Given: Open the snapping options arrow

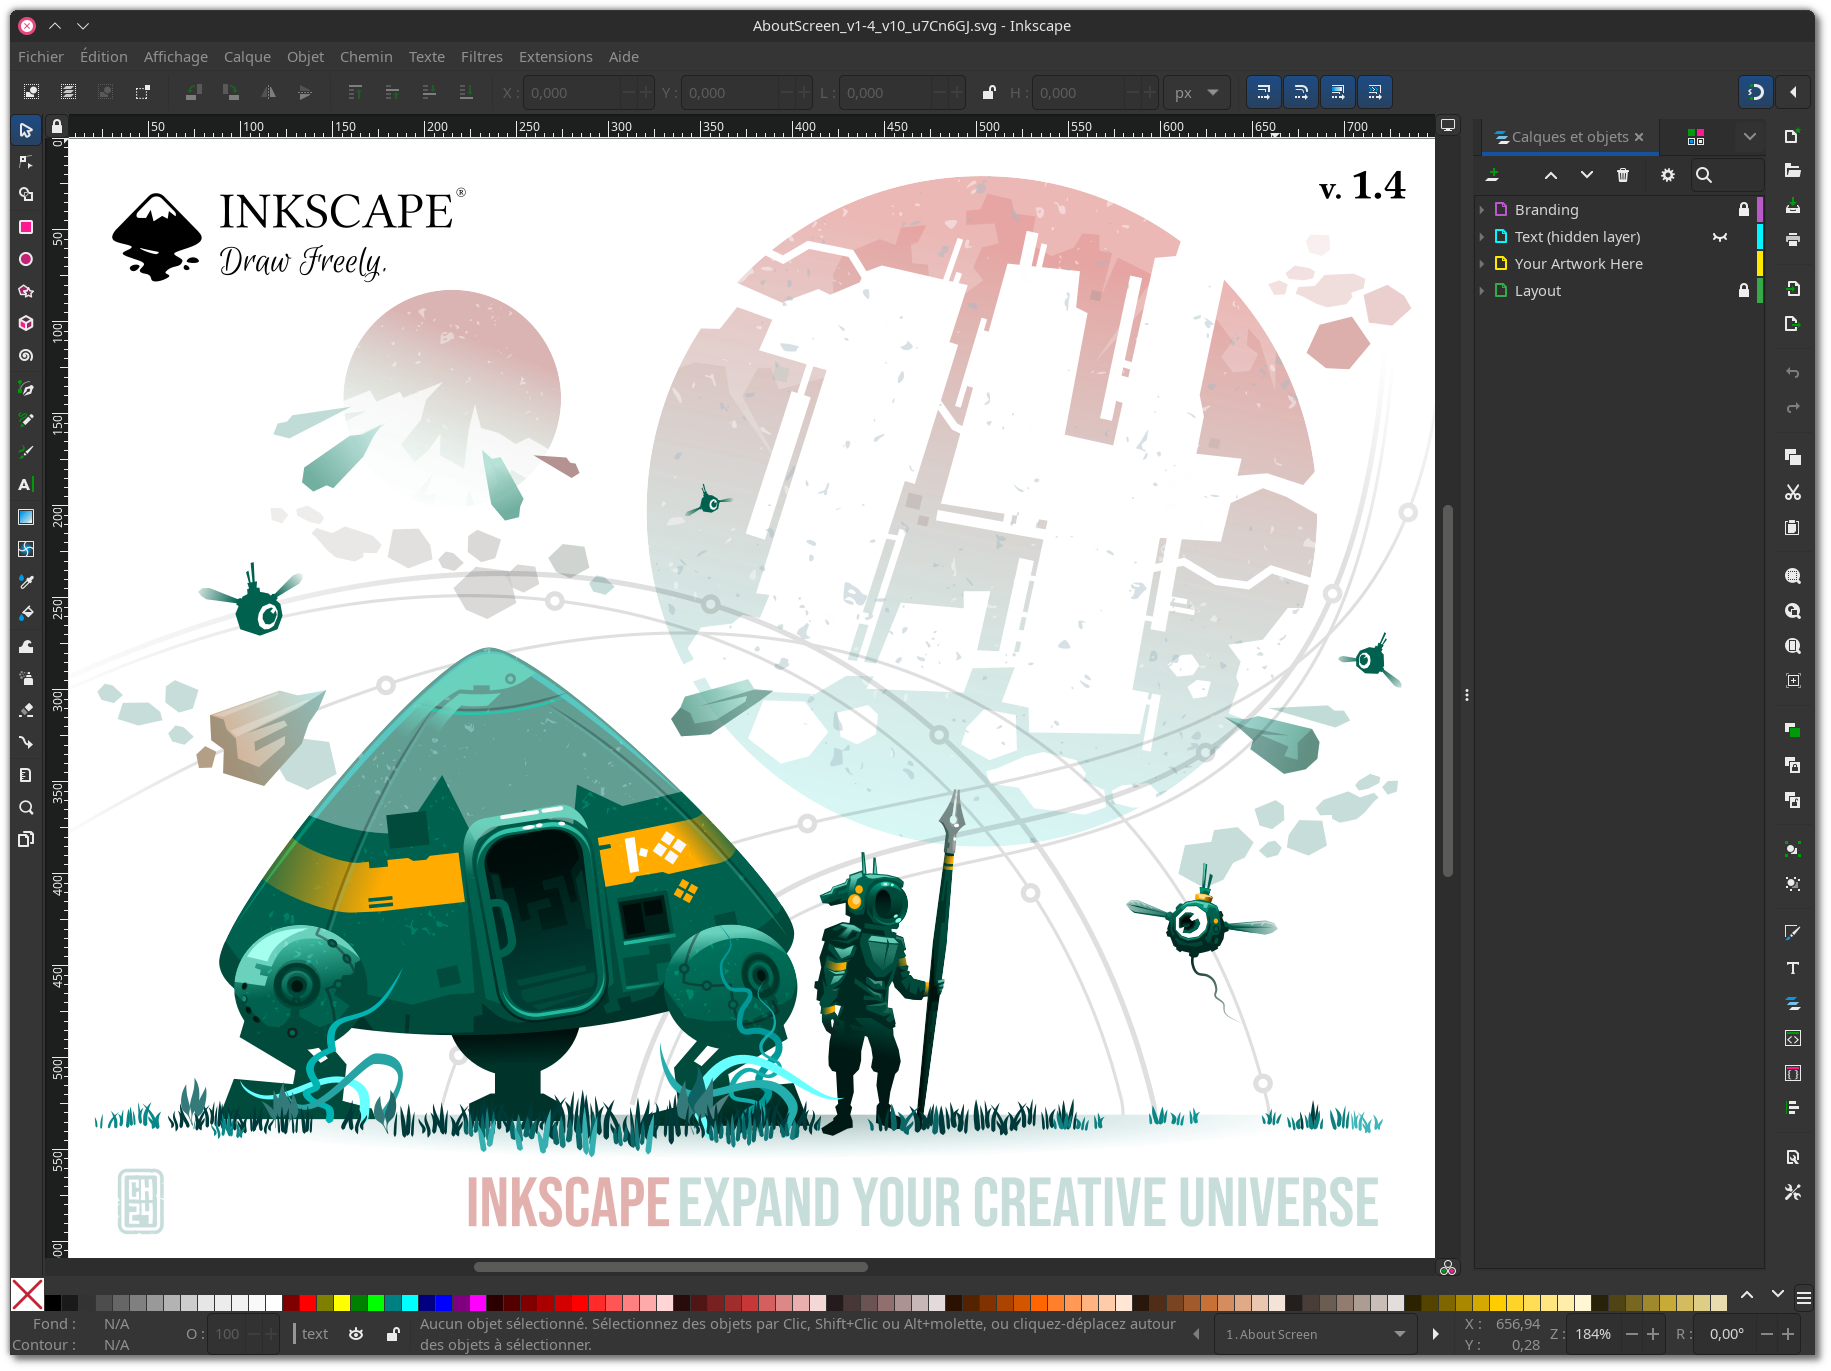Looking at the screenshot, I should [x=1793, y=92].
